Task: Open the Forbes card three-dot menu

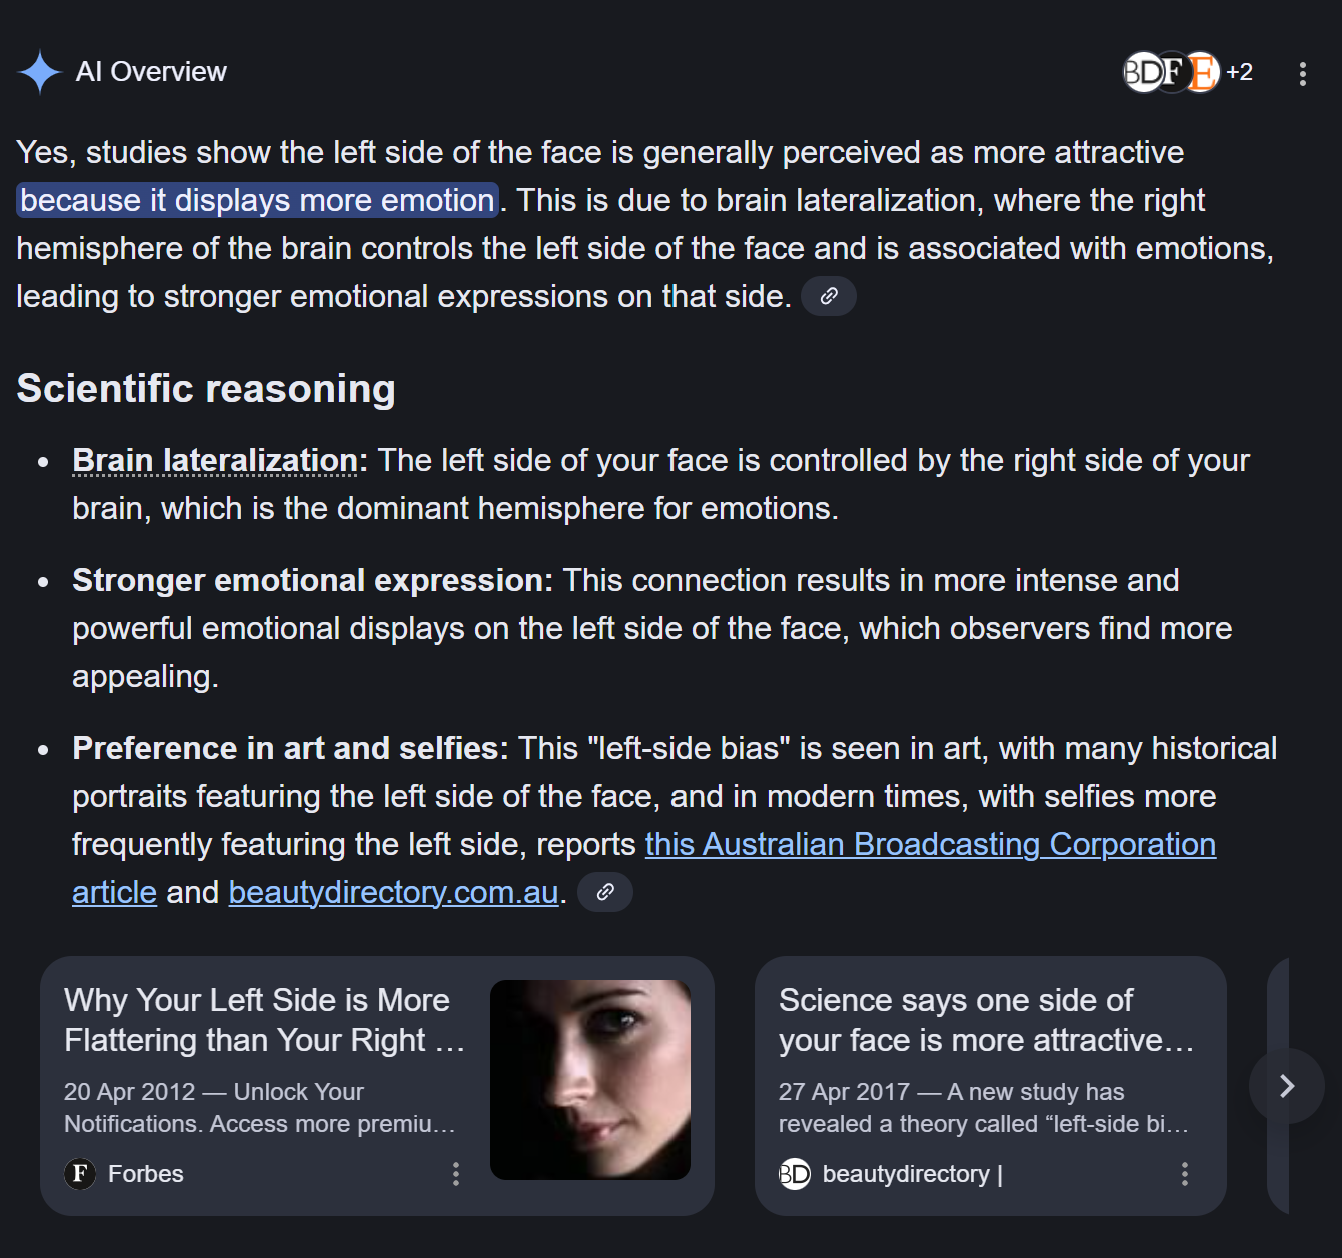Action: tap(456, 1173)
